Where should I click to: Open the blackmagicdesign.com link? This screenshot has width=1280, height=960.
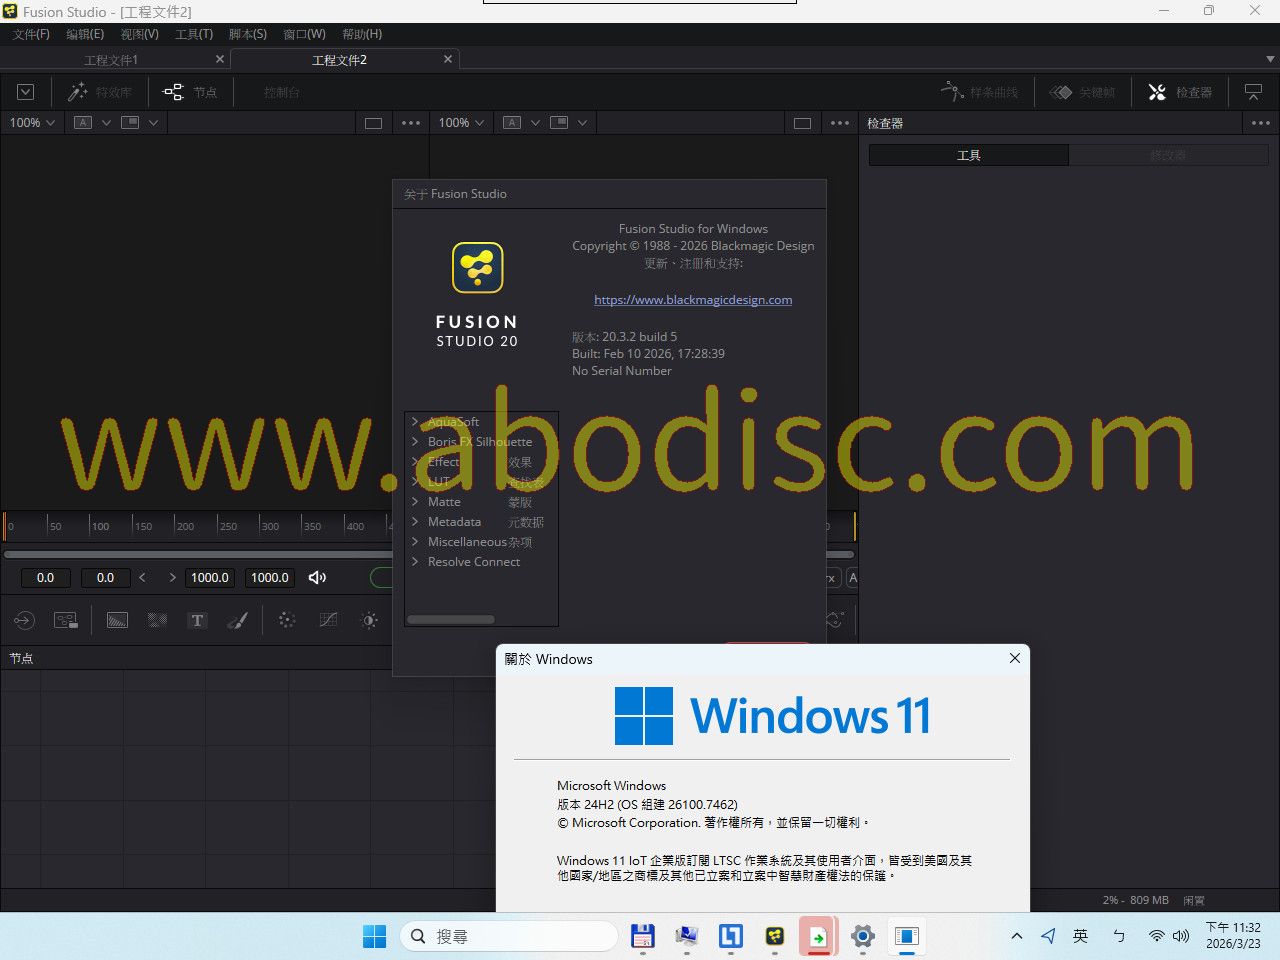(693, 300)
